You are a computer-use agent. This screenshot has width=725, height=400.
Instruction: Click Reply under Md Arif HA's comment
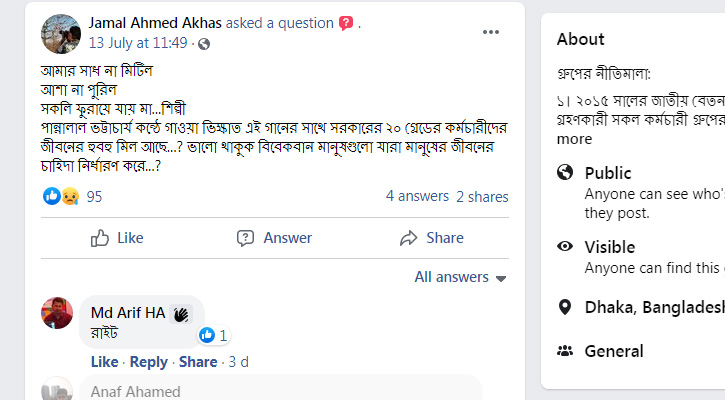(149, 362)
